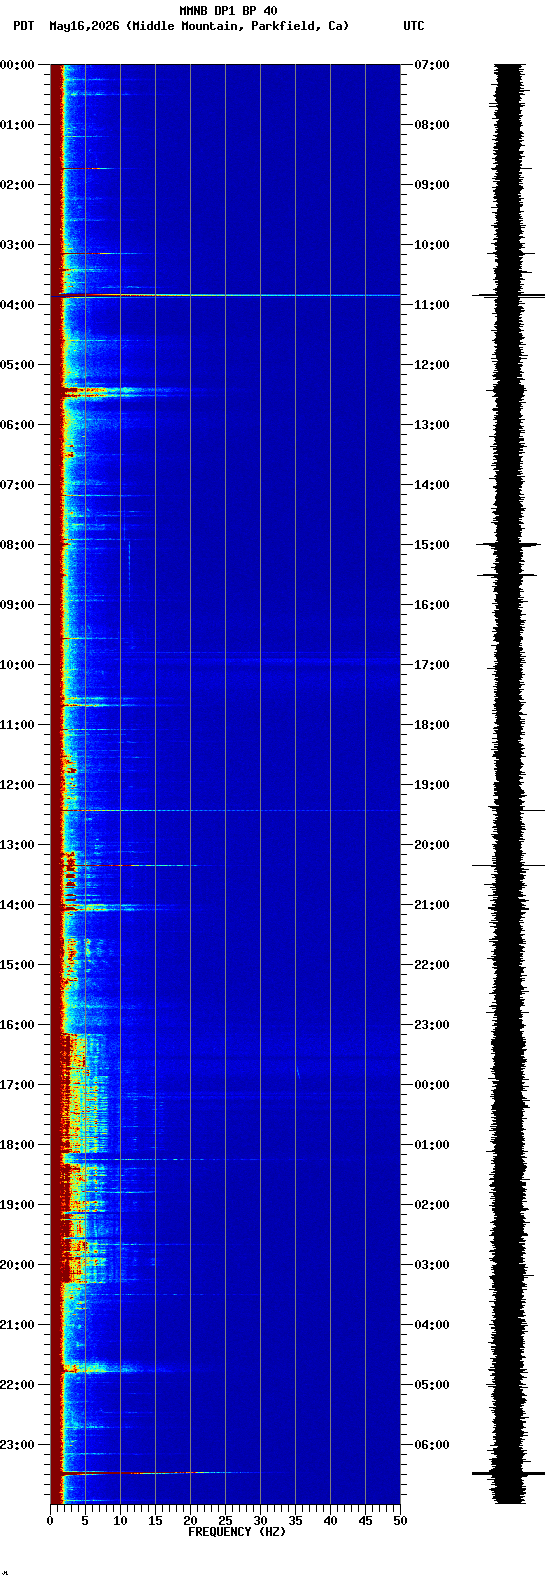This screenshot has height=1584, width=552.
Task: Click the UTC time label '09:00' on right axis
Action: tap(432, 185)
